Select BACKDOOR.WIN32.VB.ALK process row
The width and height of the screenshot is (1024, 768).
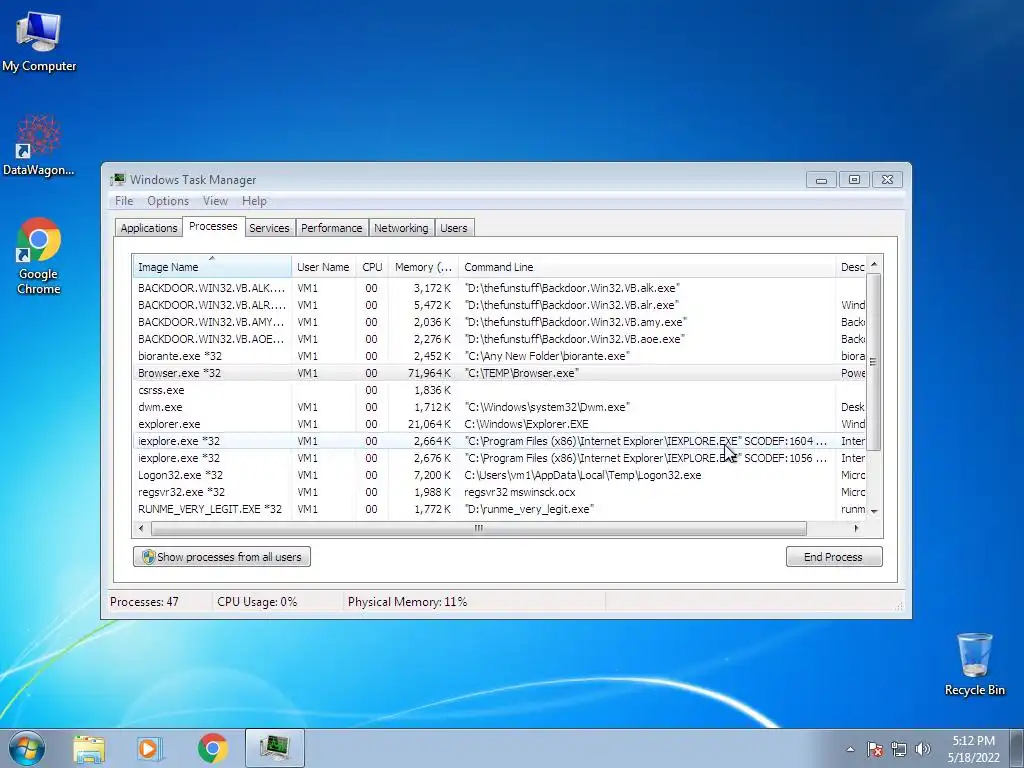point(499,287)
